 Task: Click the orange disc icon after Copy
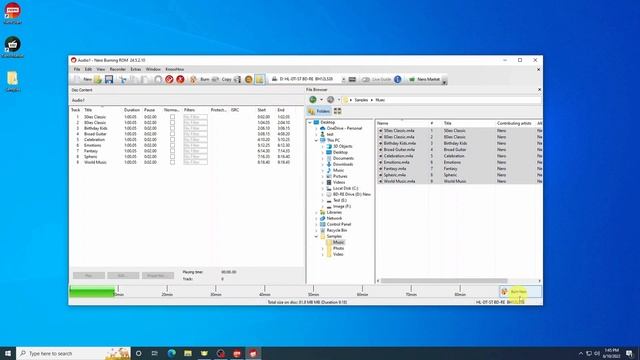tap(249, 79)
